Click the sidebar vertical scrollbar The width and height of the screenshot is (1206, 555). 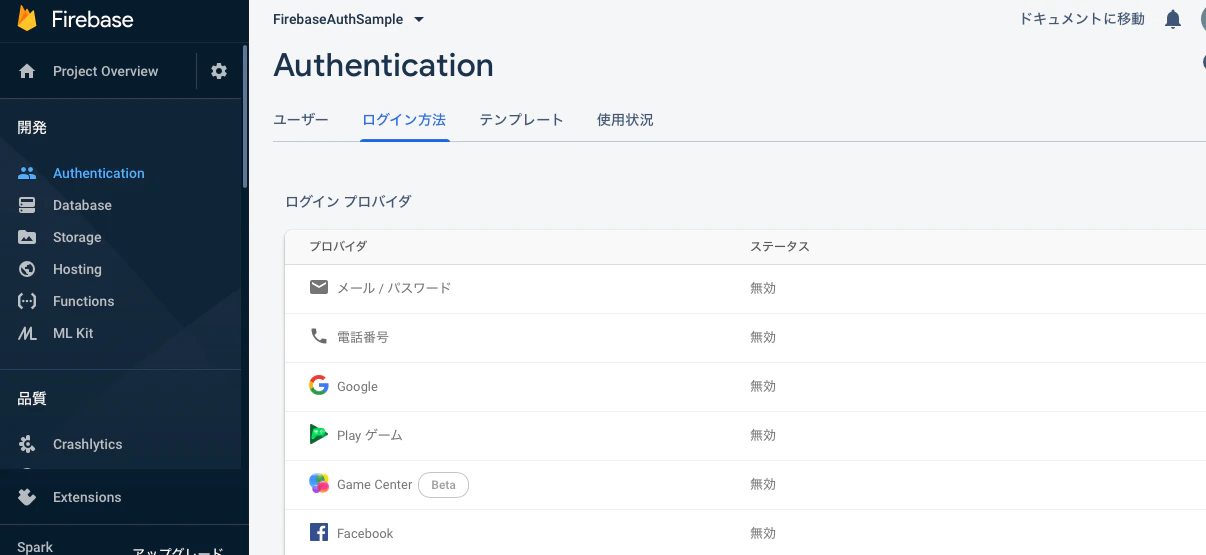(244, 115)
